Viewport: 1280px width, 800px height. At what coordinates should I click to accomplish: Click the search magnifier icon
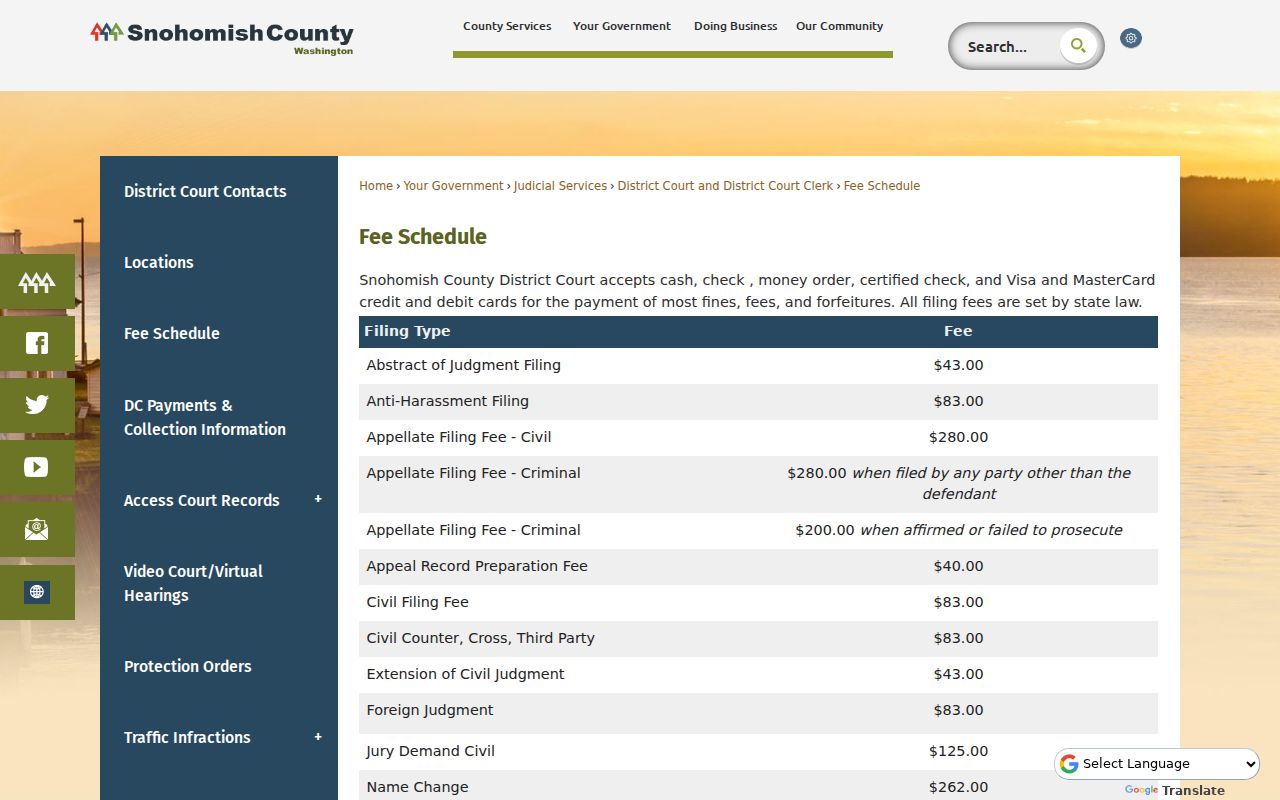(x=1078, y=46)
